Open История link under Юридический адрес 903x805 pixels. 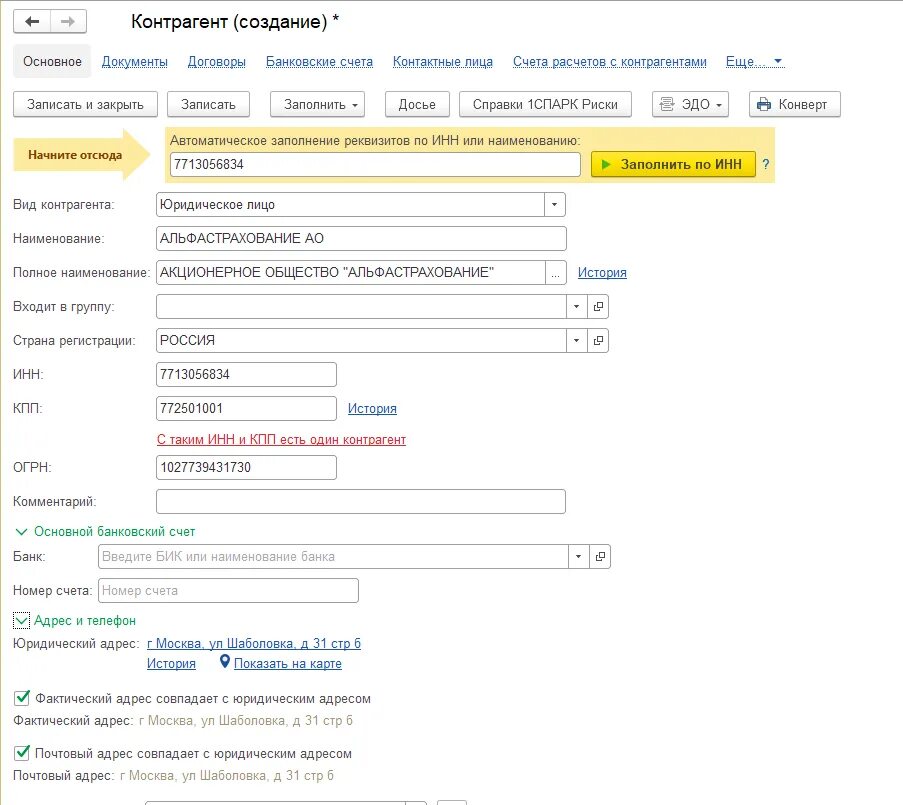click(x=171, y=663)
